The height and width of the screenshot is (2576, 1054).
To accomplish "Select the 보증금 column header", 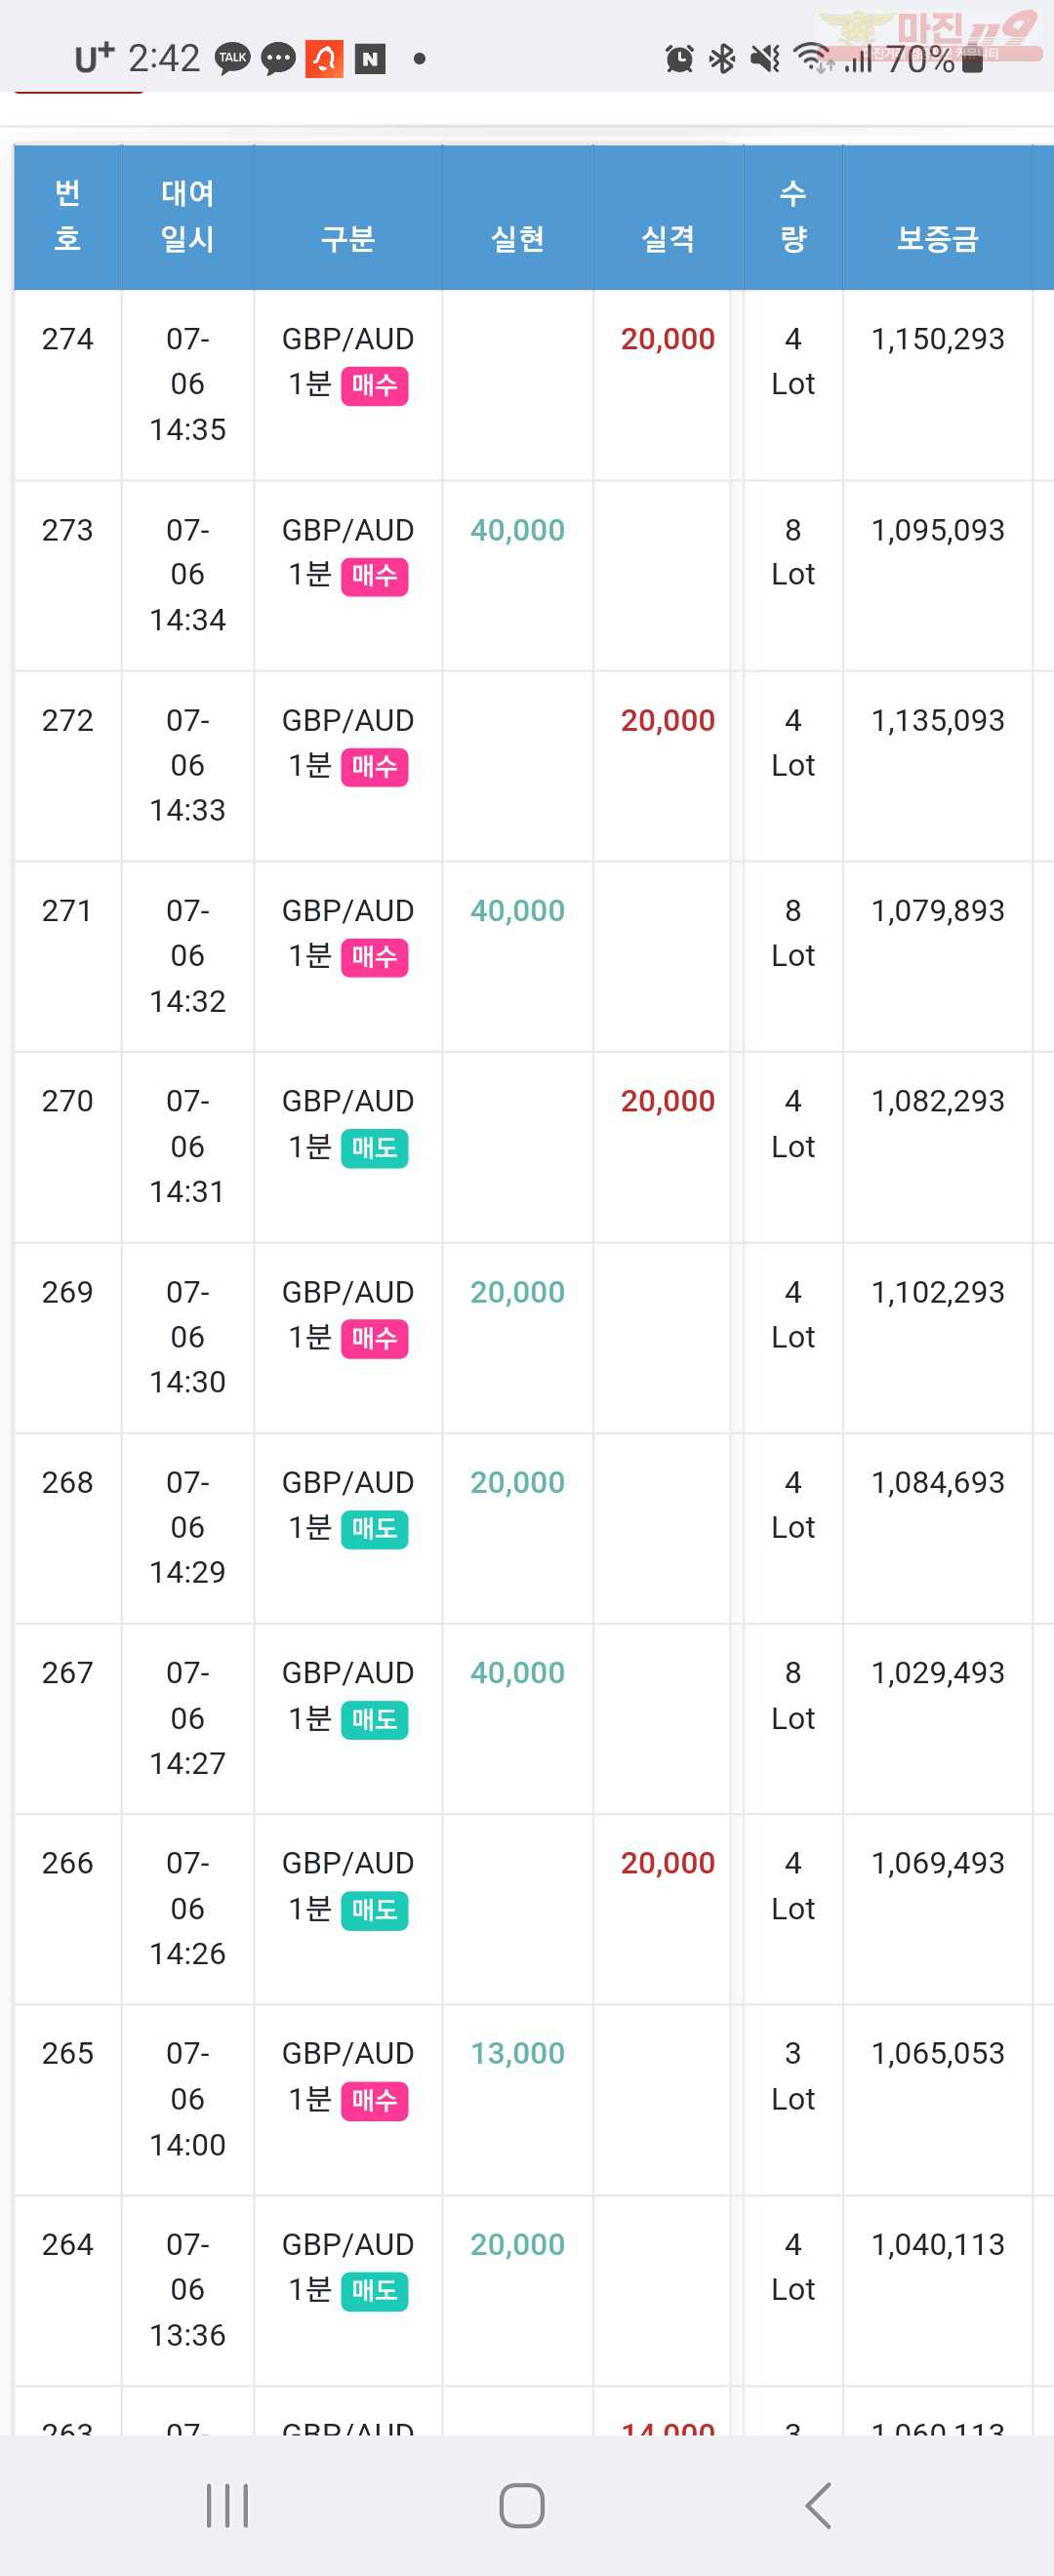I will pyautogui.click(x=937, y=238).
